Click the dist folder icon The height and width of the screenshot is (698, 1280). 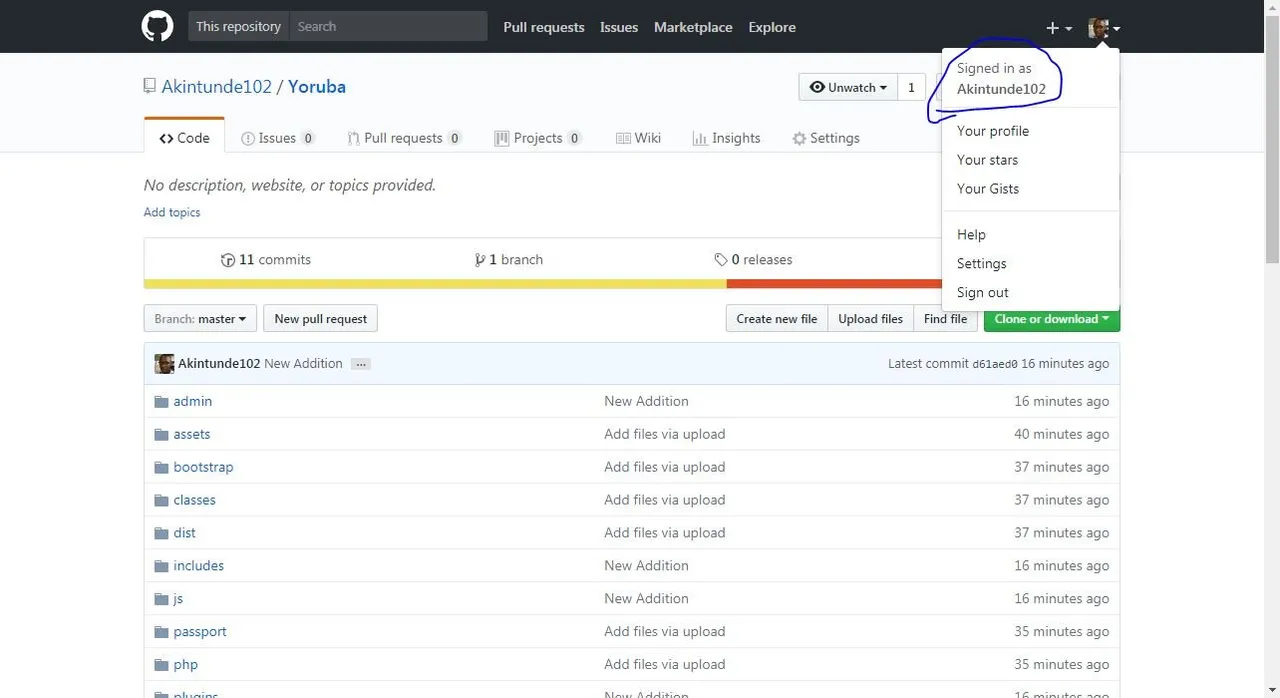pos(161,534)
